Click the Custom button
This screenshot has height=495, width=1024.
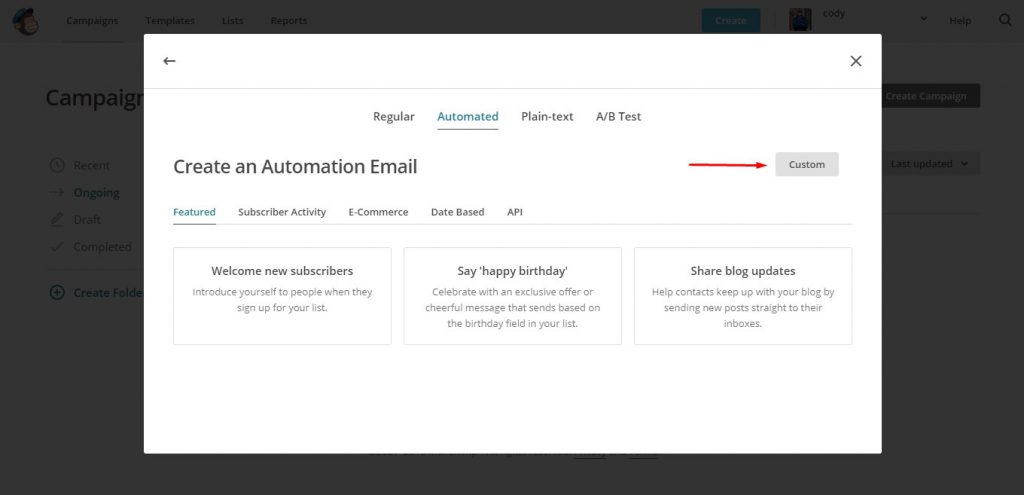coord(807,165)
